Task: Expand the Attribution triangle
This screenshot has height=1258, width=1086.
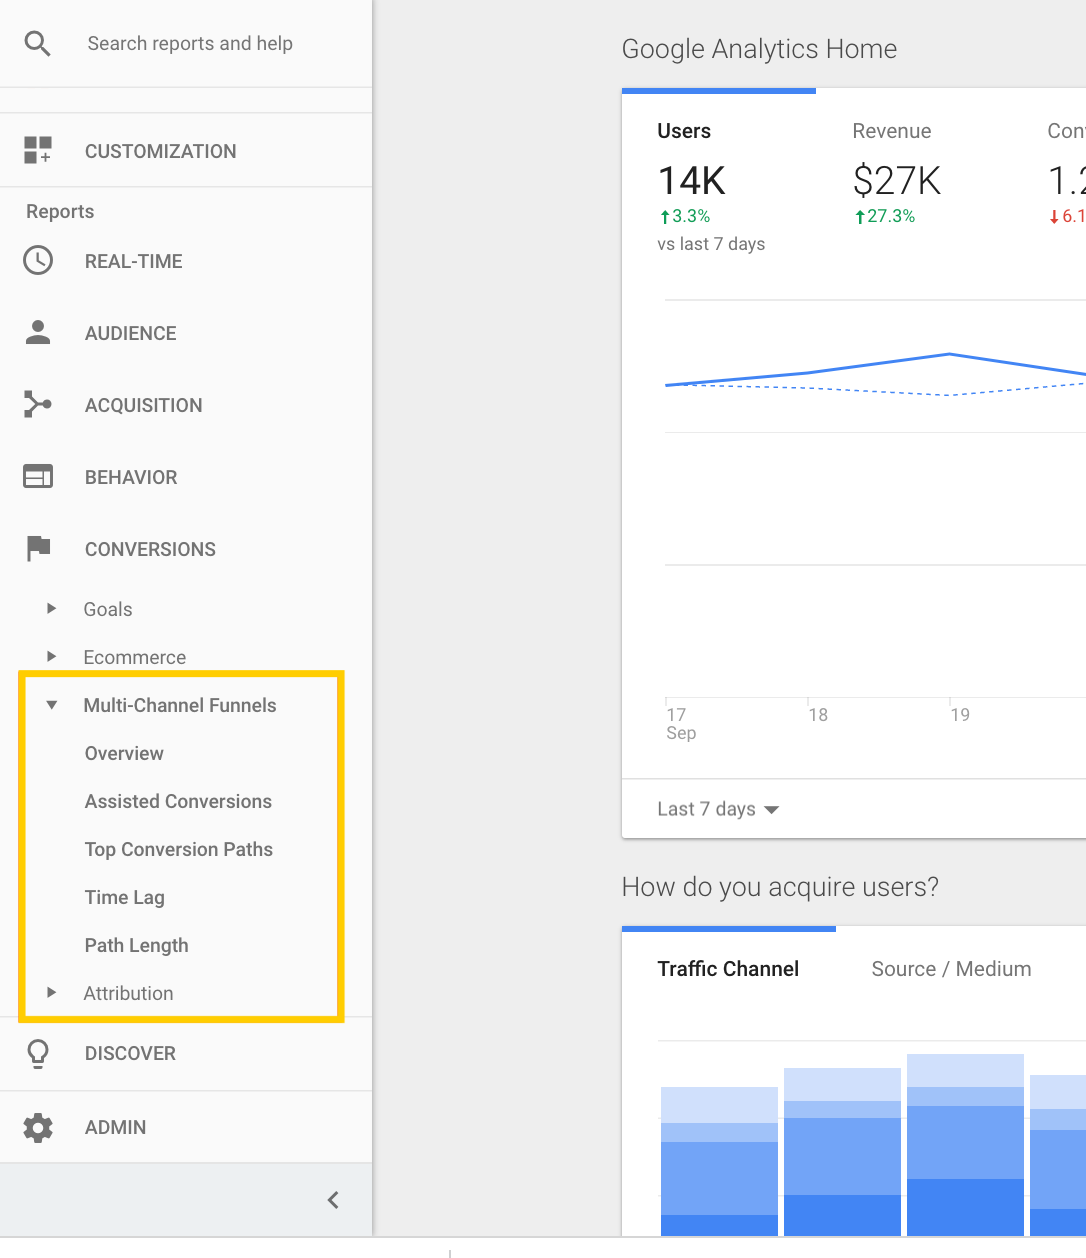Action: pyautogui.click(x=52, y=992)
